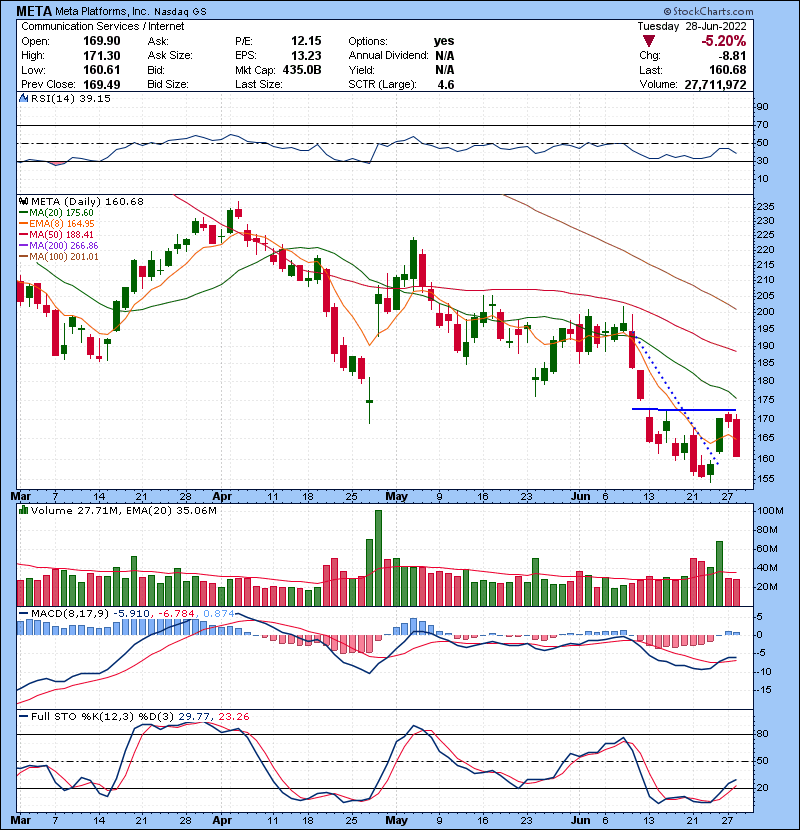Click the 90 level on the RSI axis
This screenshot has width=800, height=830.
pyautogui.click(x=762, y=107)
